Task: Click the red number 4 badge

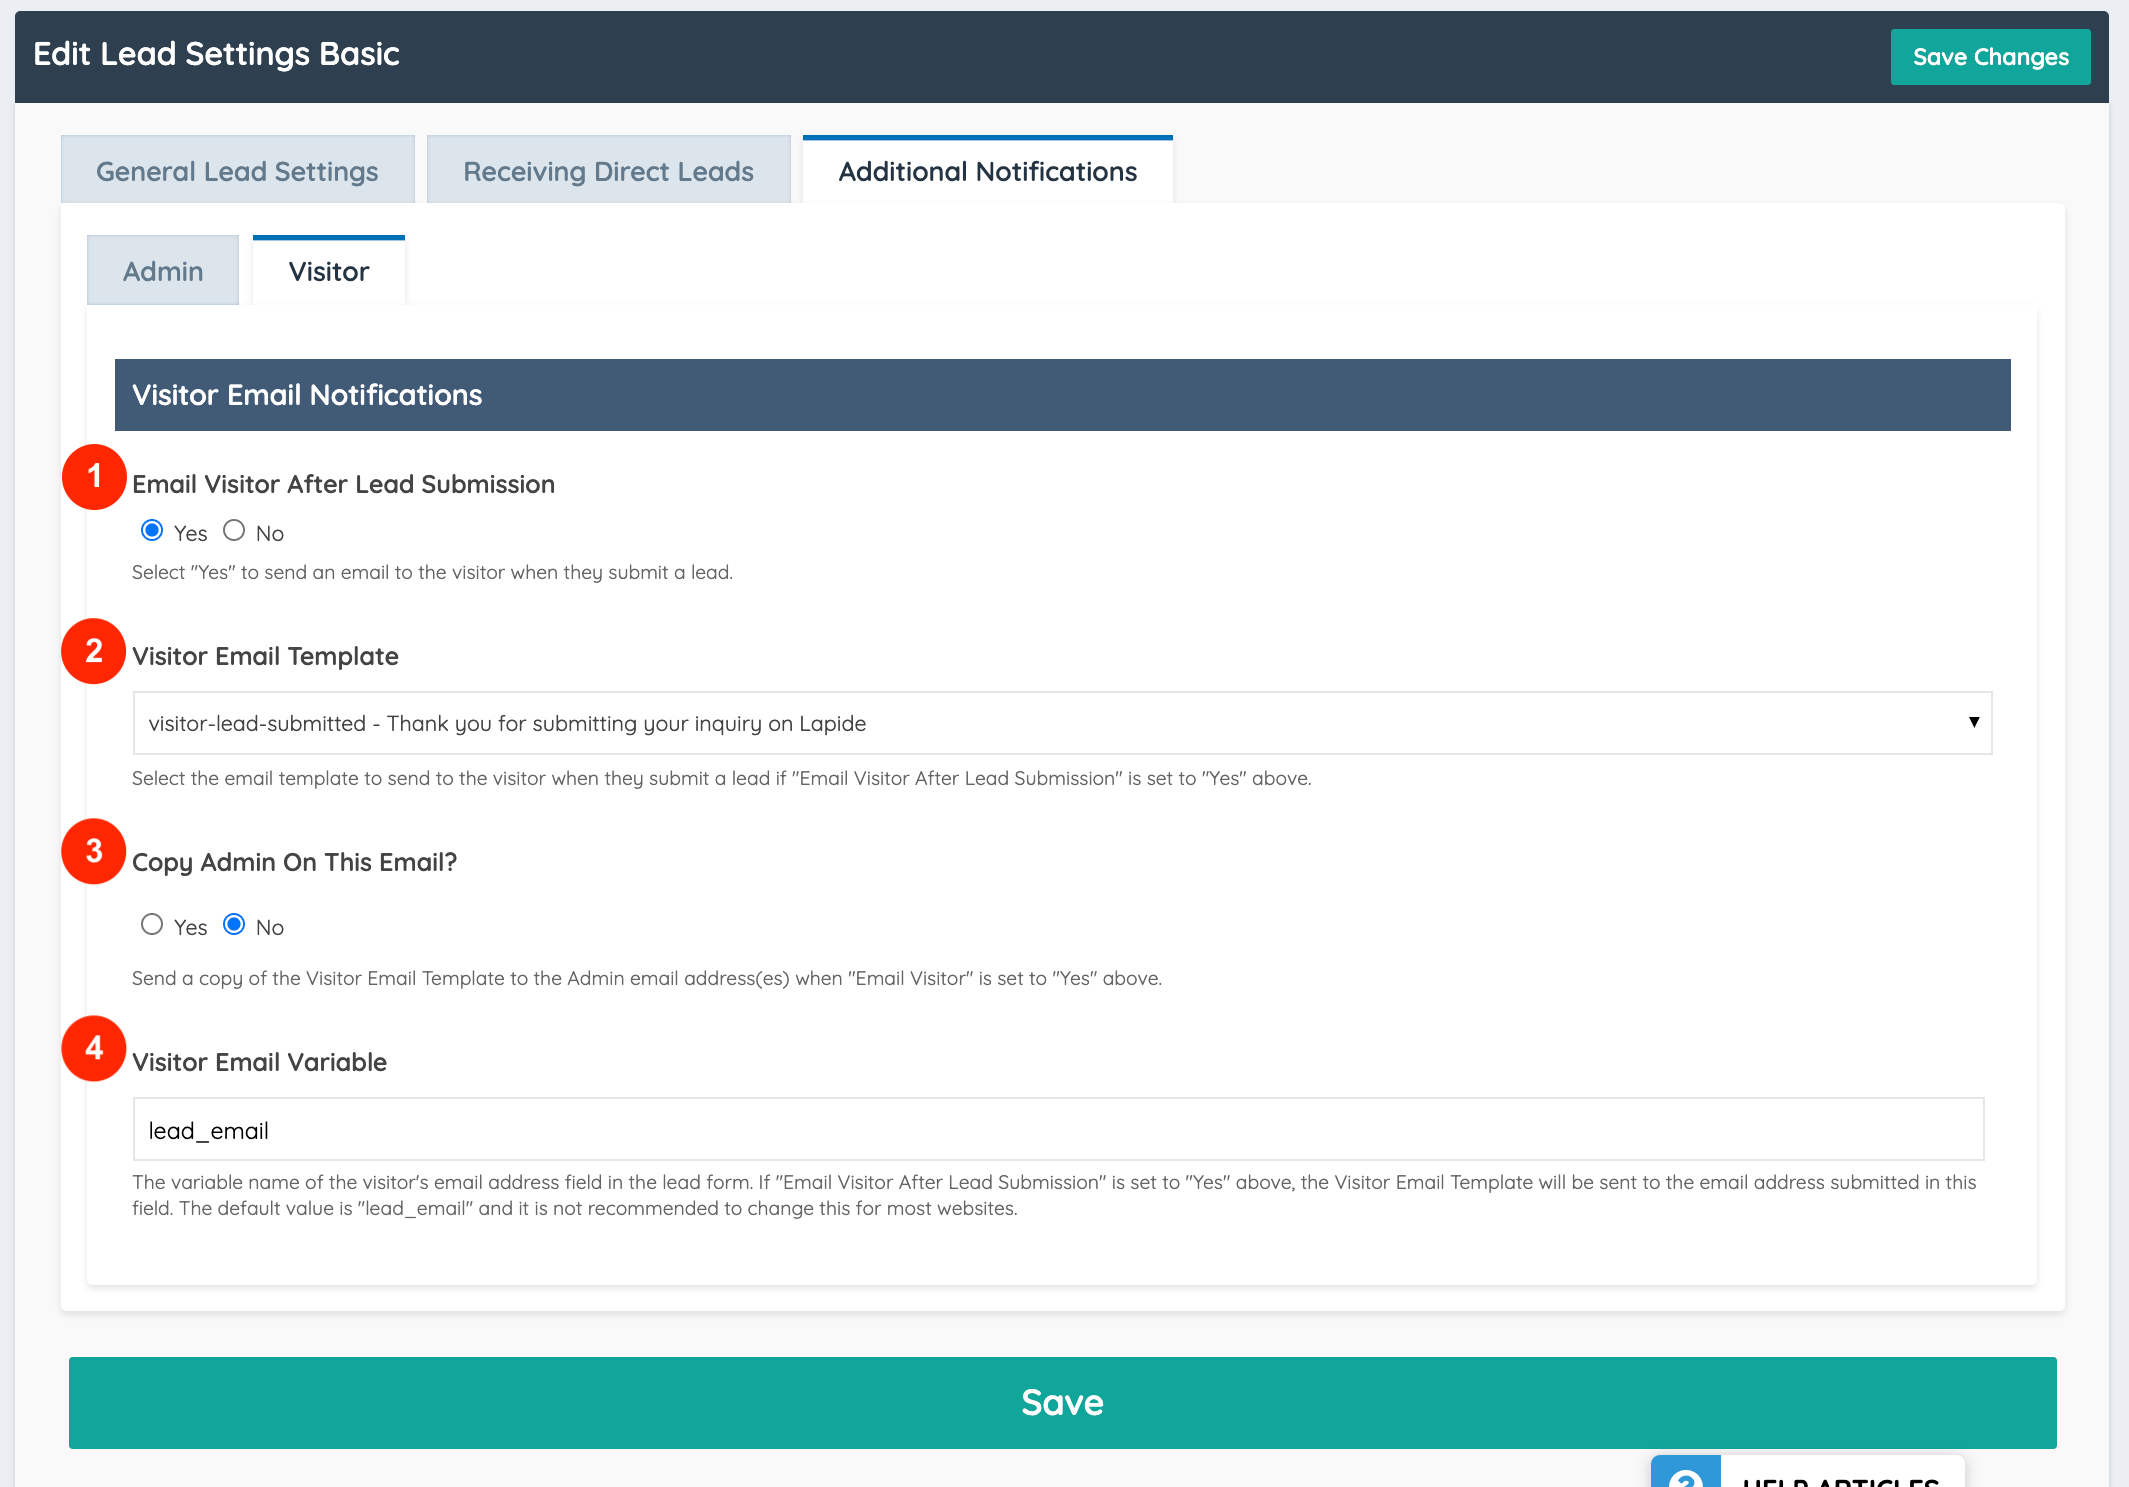Action: click(x=94, y=1048)
